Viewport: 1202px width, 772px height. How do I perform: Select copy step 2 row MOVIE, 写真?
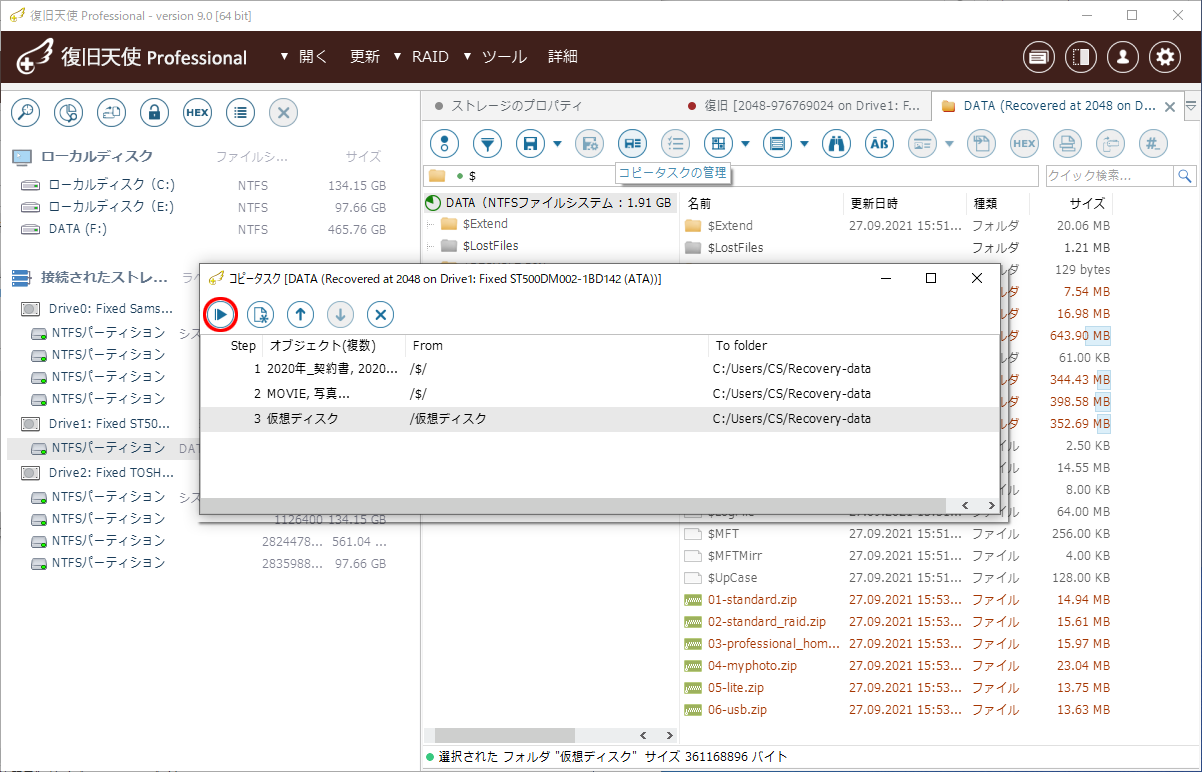coord(598,394)
